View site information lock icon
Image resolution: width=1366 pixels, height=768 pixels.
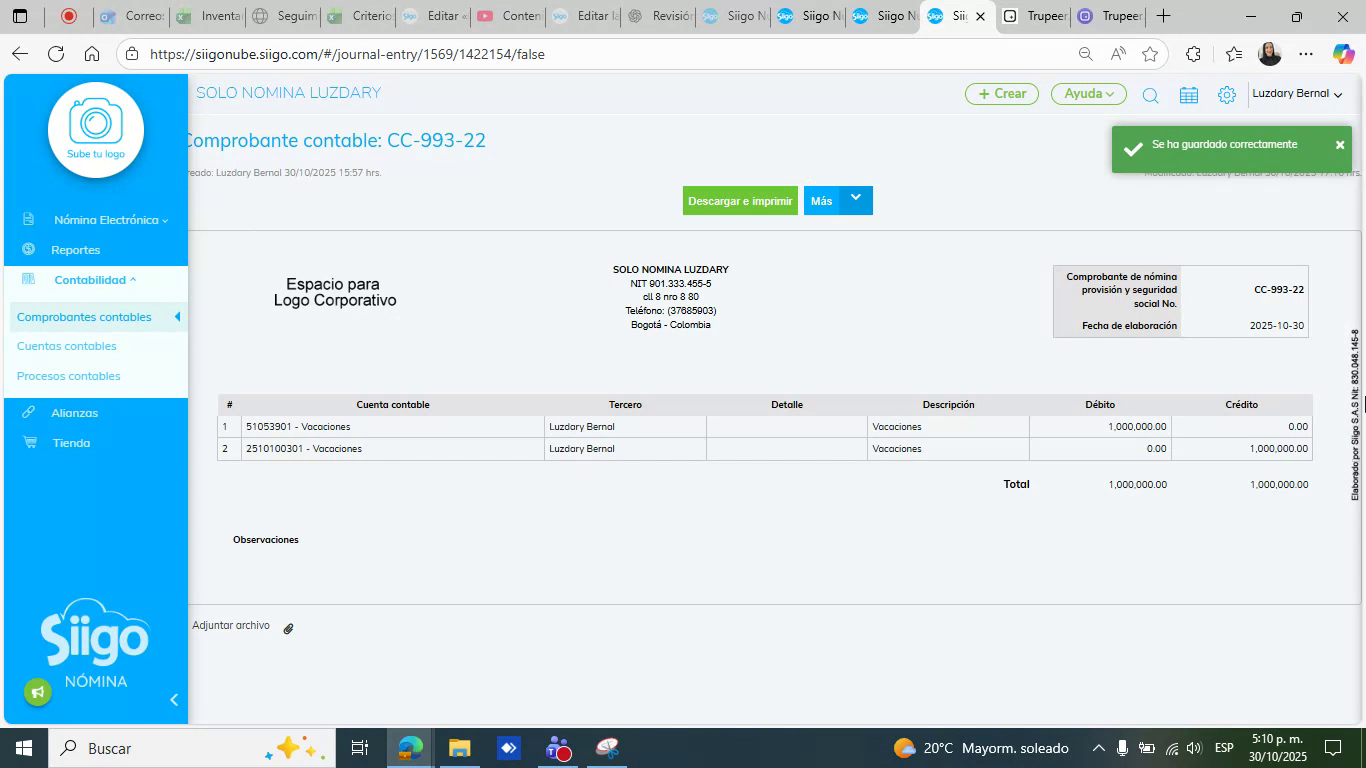(x=133, y=54)
